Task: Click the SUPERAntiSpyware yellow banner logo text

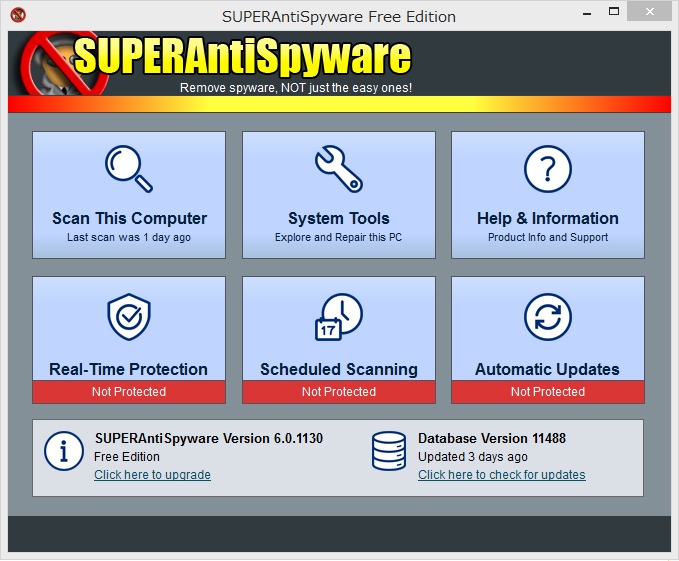Action: 242,56
